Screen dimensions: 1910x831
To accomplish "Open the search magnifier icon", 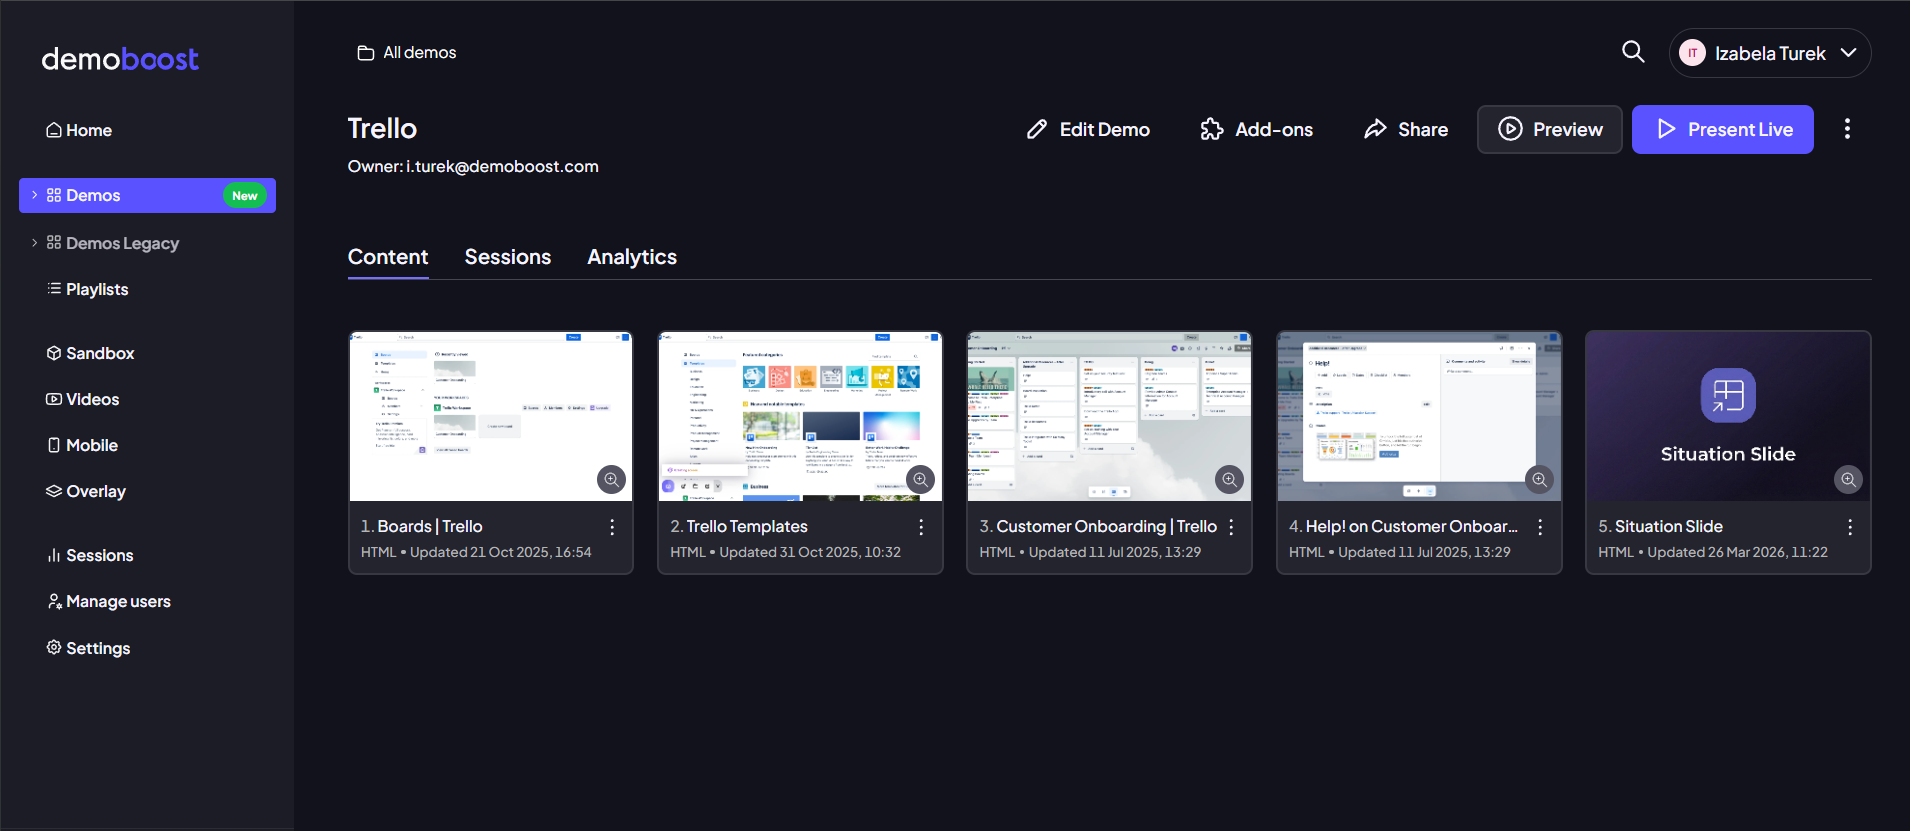I will click(1633, 52).
